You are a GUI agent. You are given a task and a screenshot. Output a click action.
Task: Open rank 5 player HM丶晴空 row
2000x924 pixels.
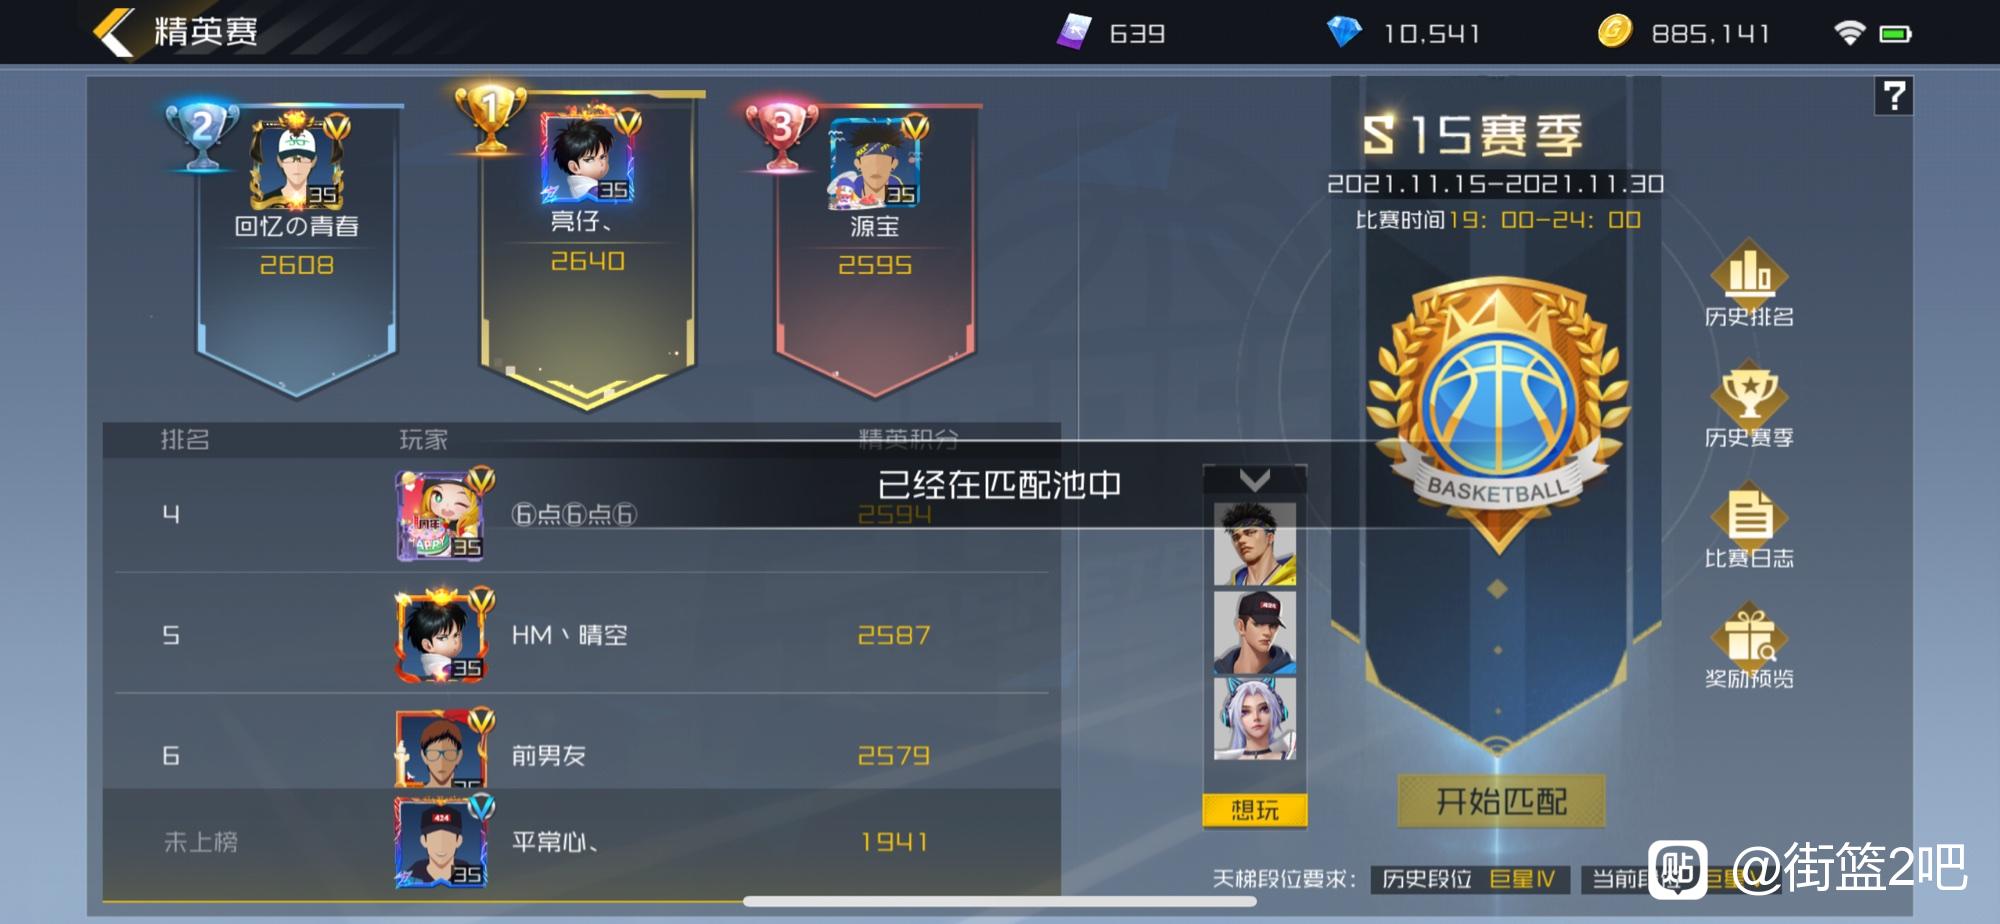581,634
